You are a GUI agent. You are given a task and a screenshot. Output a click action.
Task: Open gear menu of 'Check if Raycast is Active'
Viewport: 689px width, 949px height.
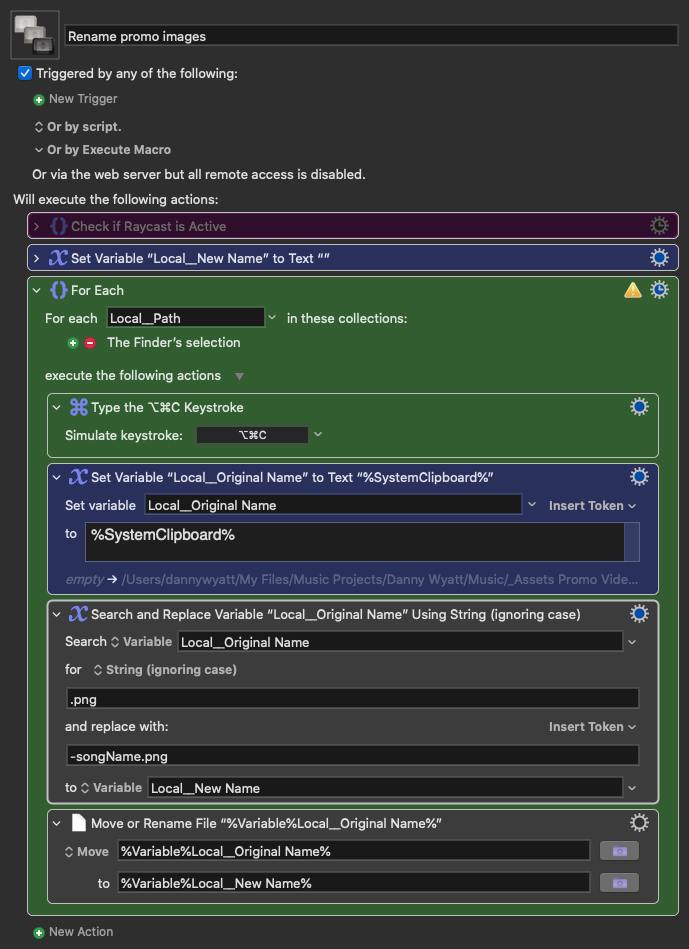pyautogui.click(x=659, y=226)
